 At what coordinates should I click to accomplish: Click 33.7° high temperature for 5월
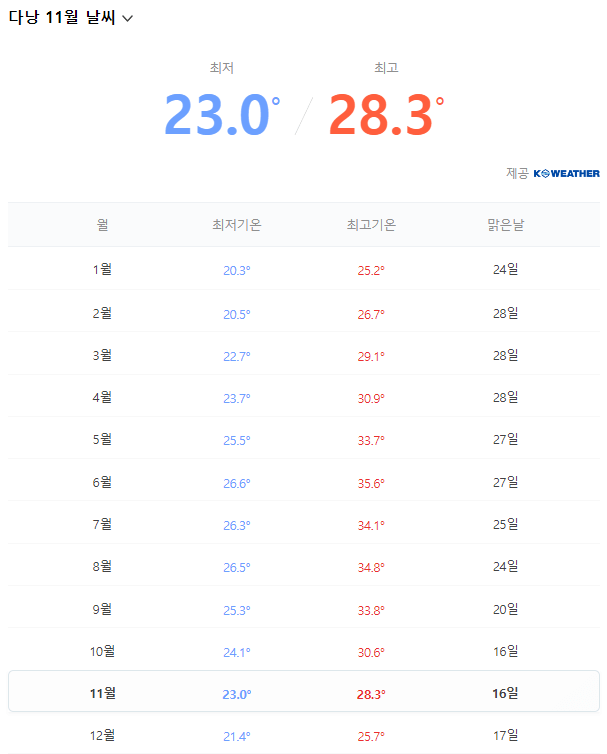[371, 440]
